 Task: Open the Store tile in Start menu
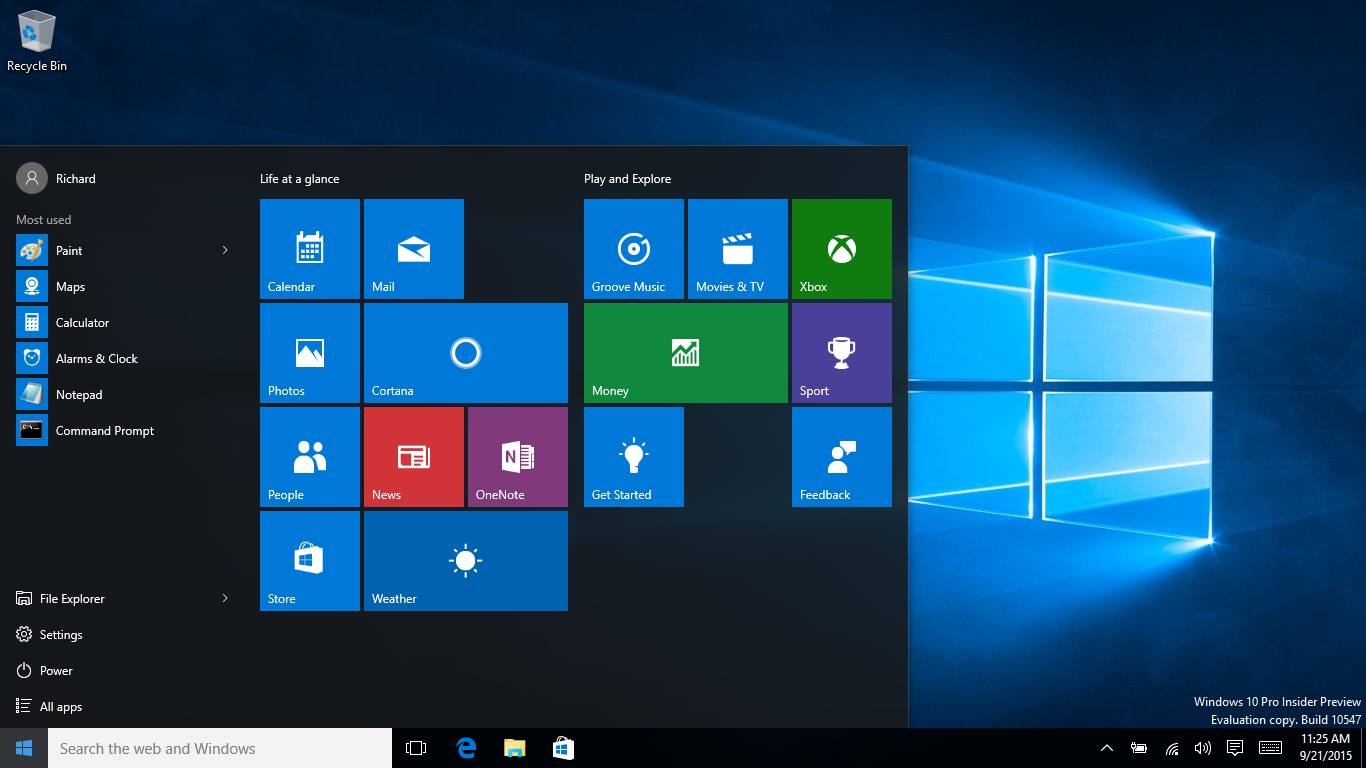pyautogui.click(x=310, y=561)
